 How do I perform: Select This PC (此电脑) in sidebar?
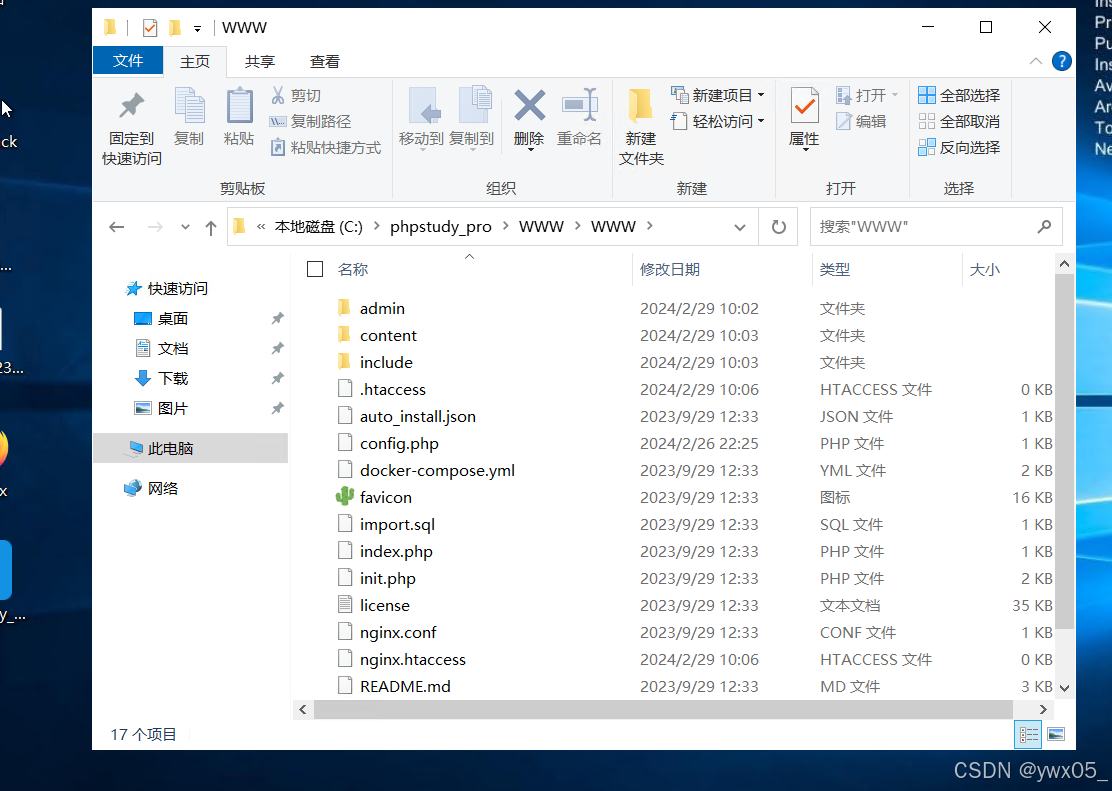click(x=190, y=448)
